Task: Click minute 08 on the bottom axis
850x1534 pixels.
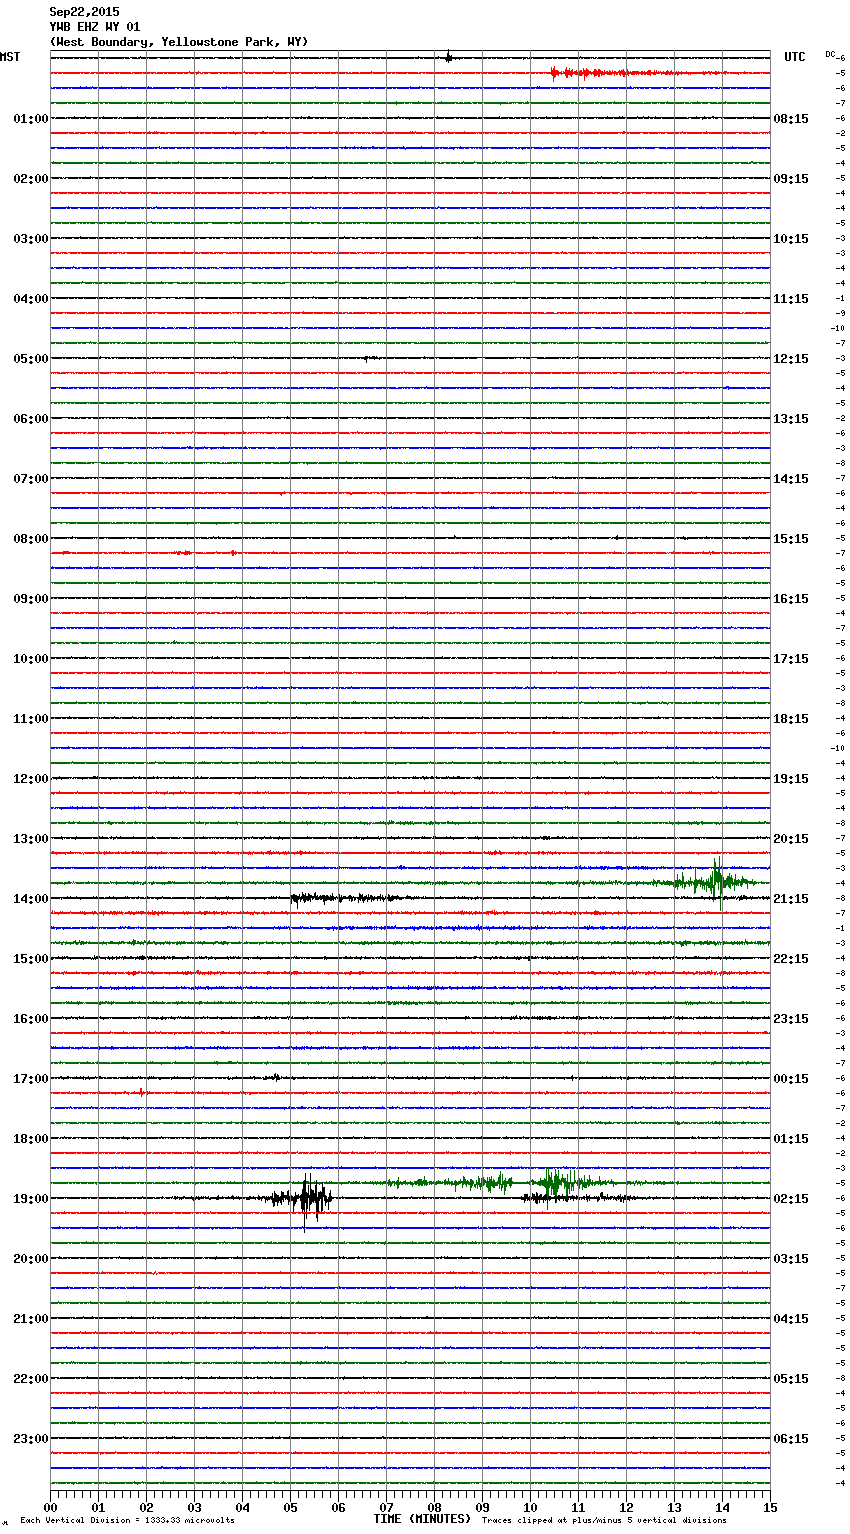Action: 434,1507
